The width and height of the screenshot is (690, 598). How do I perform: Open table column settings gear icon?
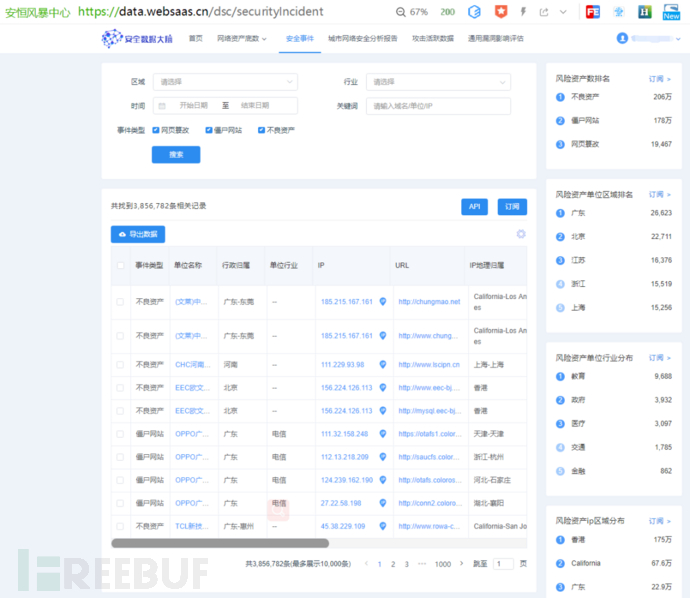521,234
